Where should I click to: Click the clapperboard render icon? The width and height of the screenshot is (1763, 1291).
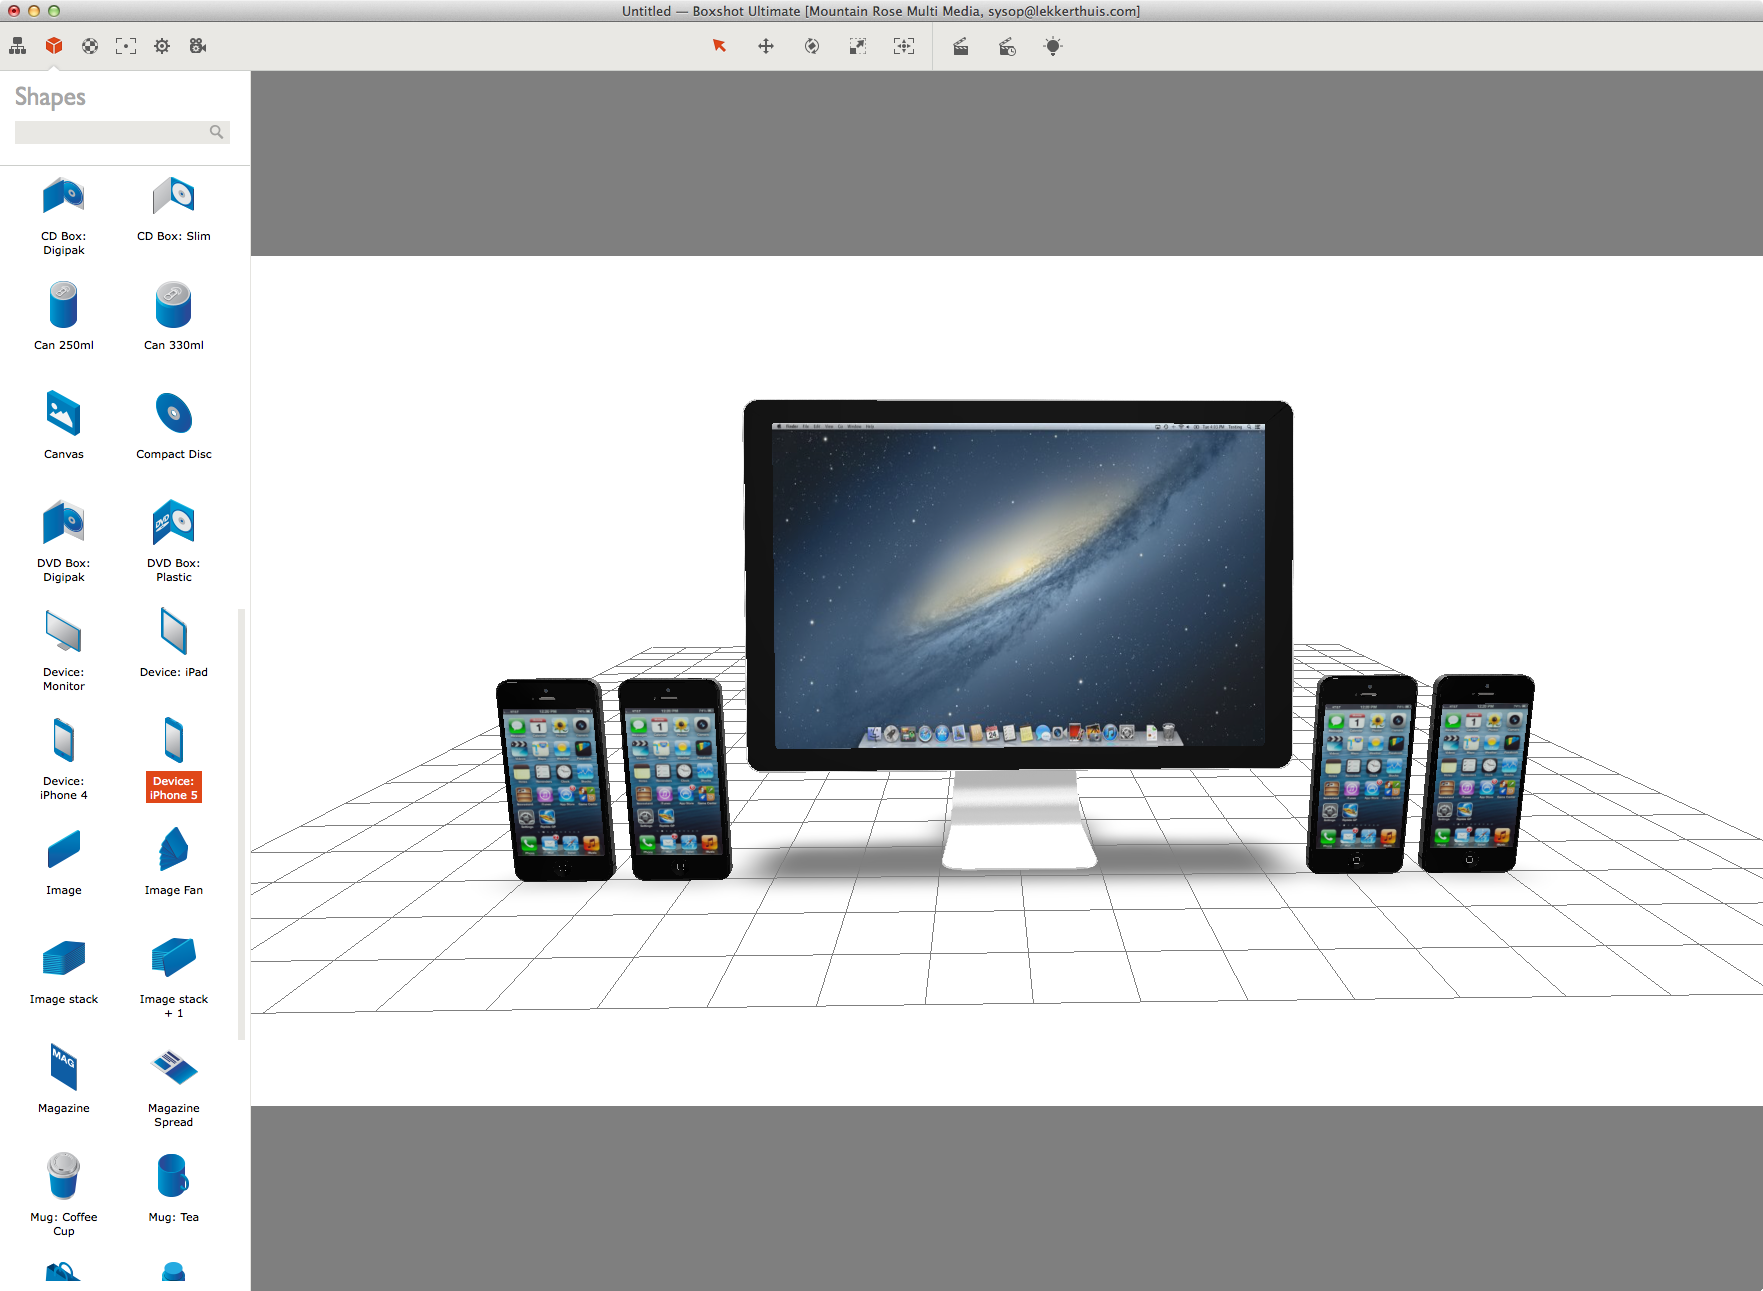click(x=961, y=46)
